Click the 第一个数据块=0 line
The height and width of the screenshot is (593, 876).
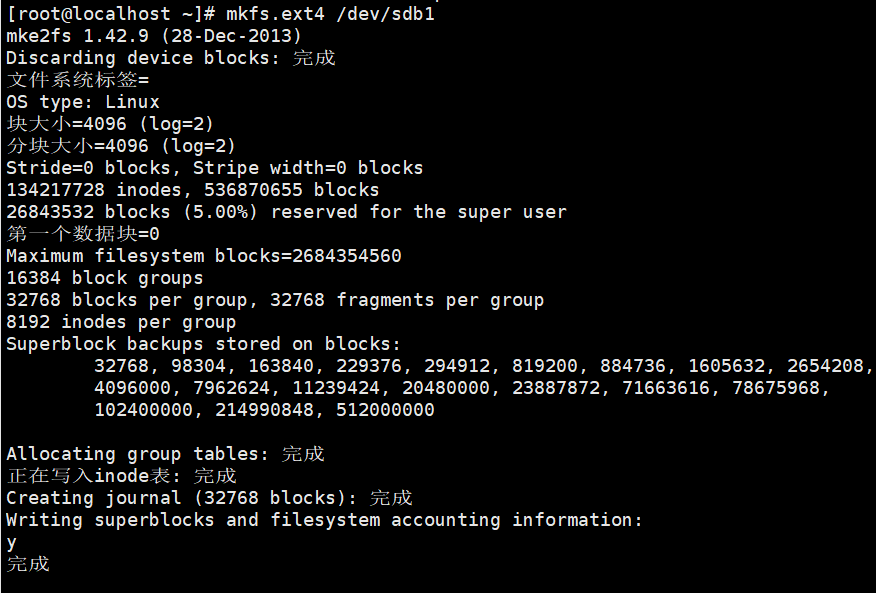coord(83,234)
